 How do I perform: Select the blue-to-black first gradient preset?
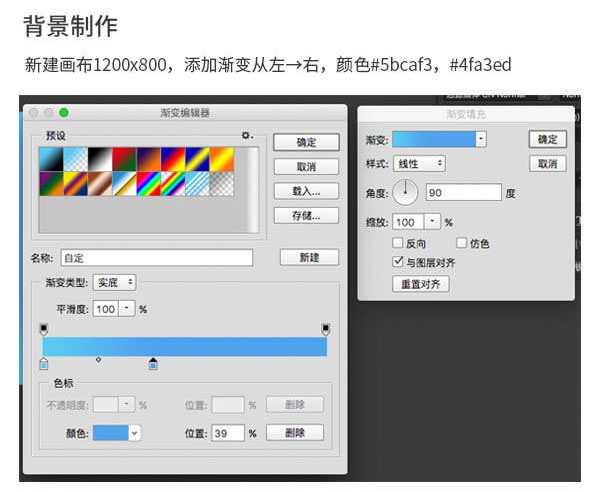[51, 159]
